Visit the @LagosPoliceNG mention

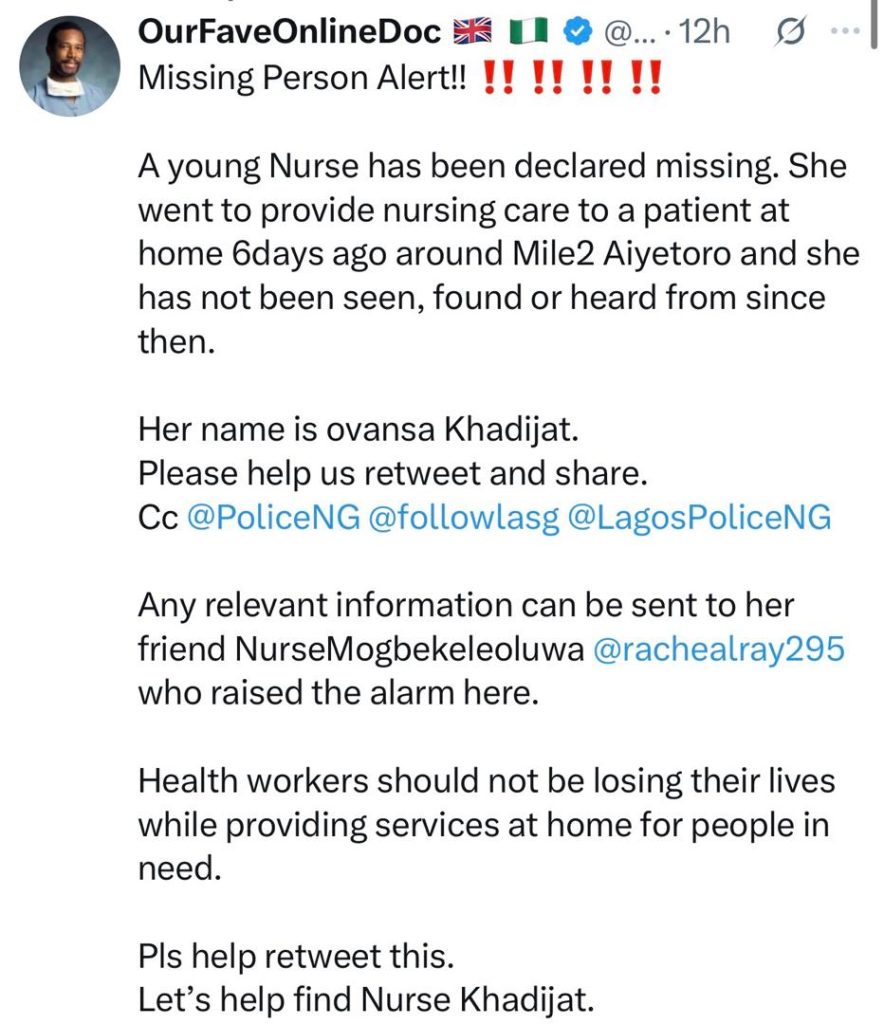(700, 518)
